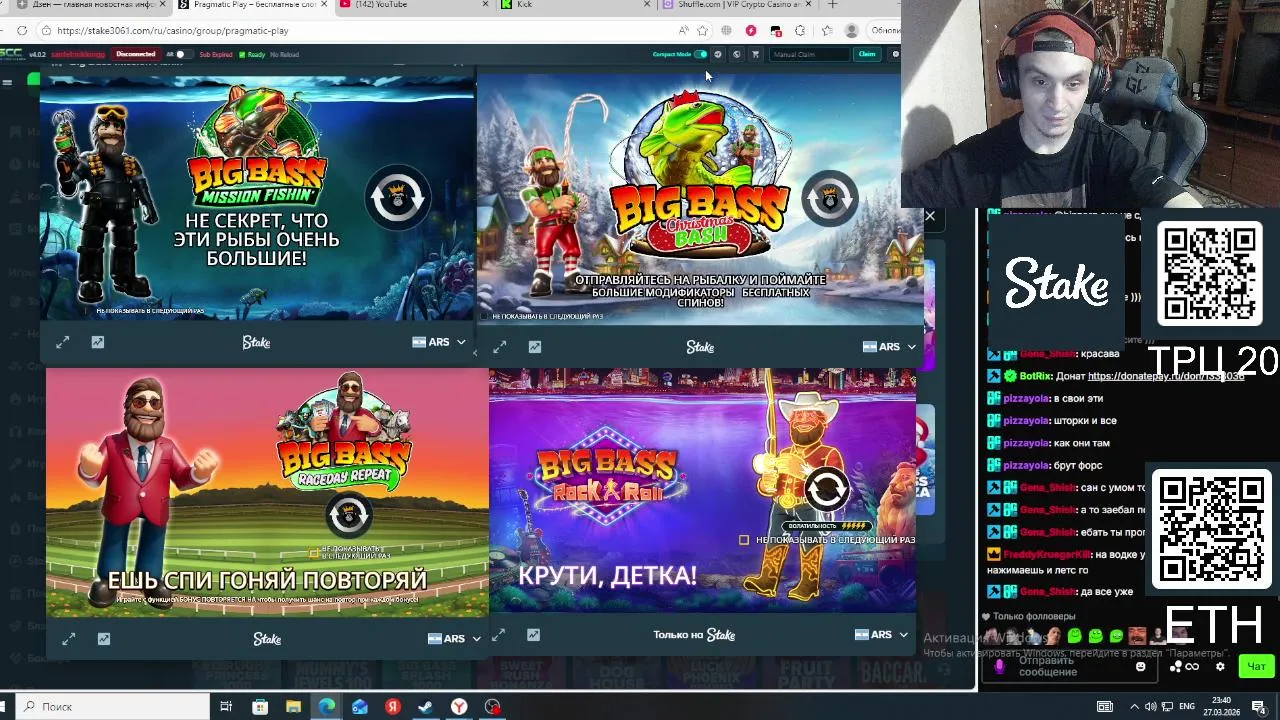Add page to favorites with star icon
The width and height of the screenshot is (1280, 720).
click(x=703, y=30)
